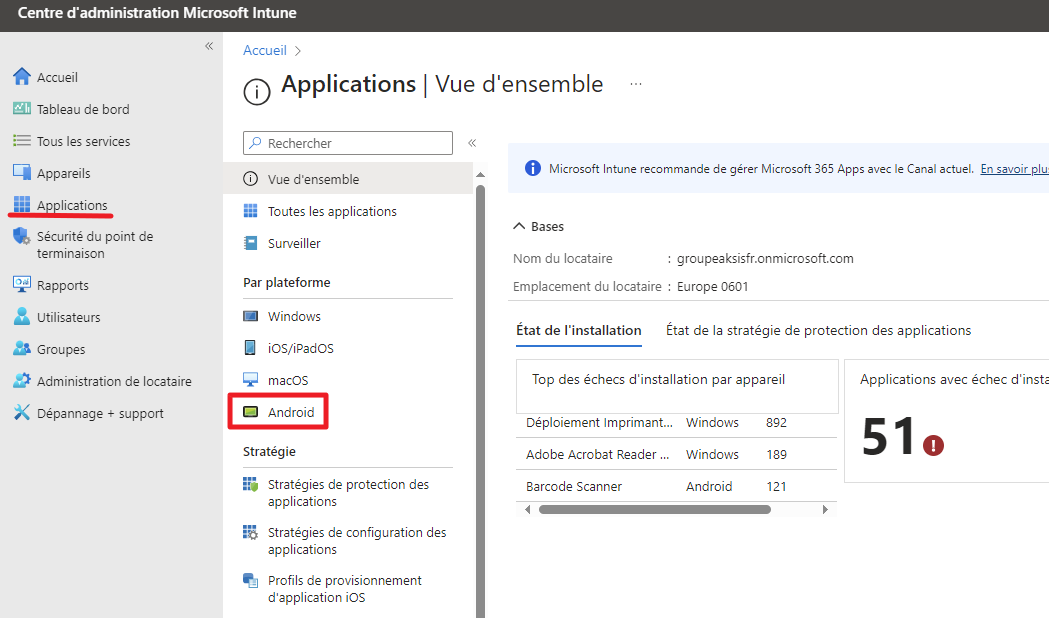Open Utilisateurs in left navigation
Viewport: 1049px width, 618px height.
point(68,317)
